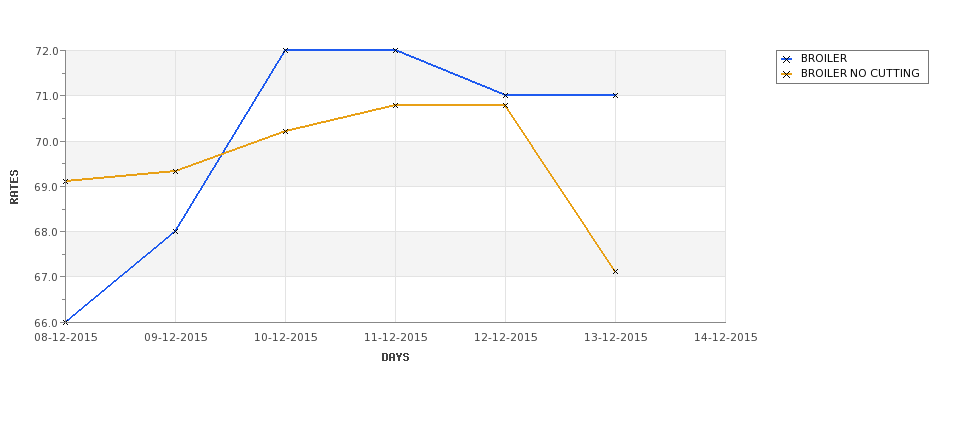Select the BROILER legend label

[824, 58]
